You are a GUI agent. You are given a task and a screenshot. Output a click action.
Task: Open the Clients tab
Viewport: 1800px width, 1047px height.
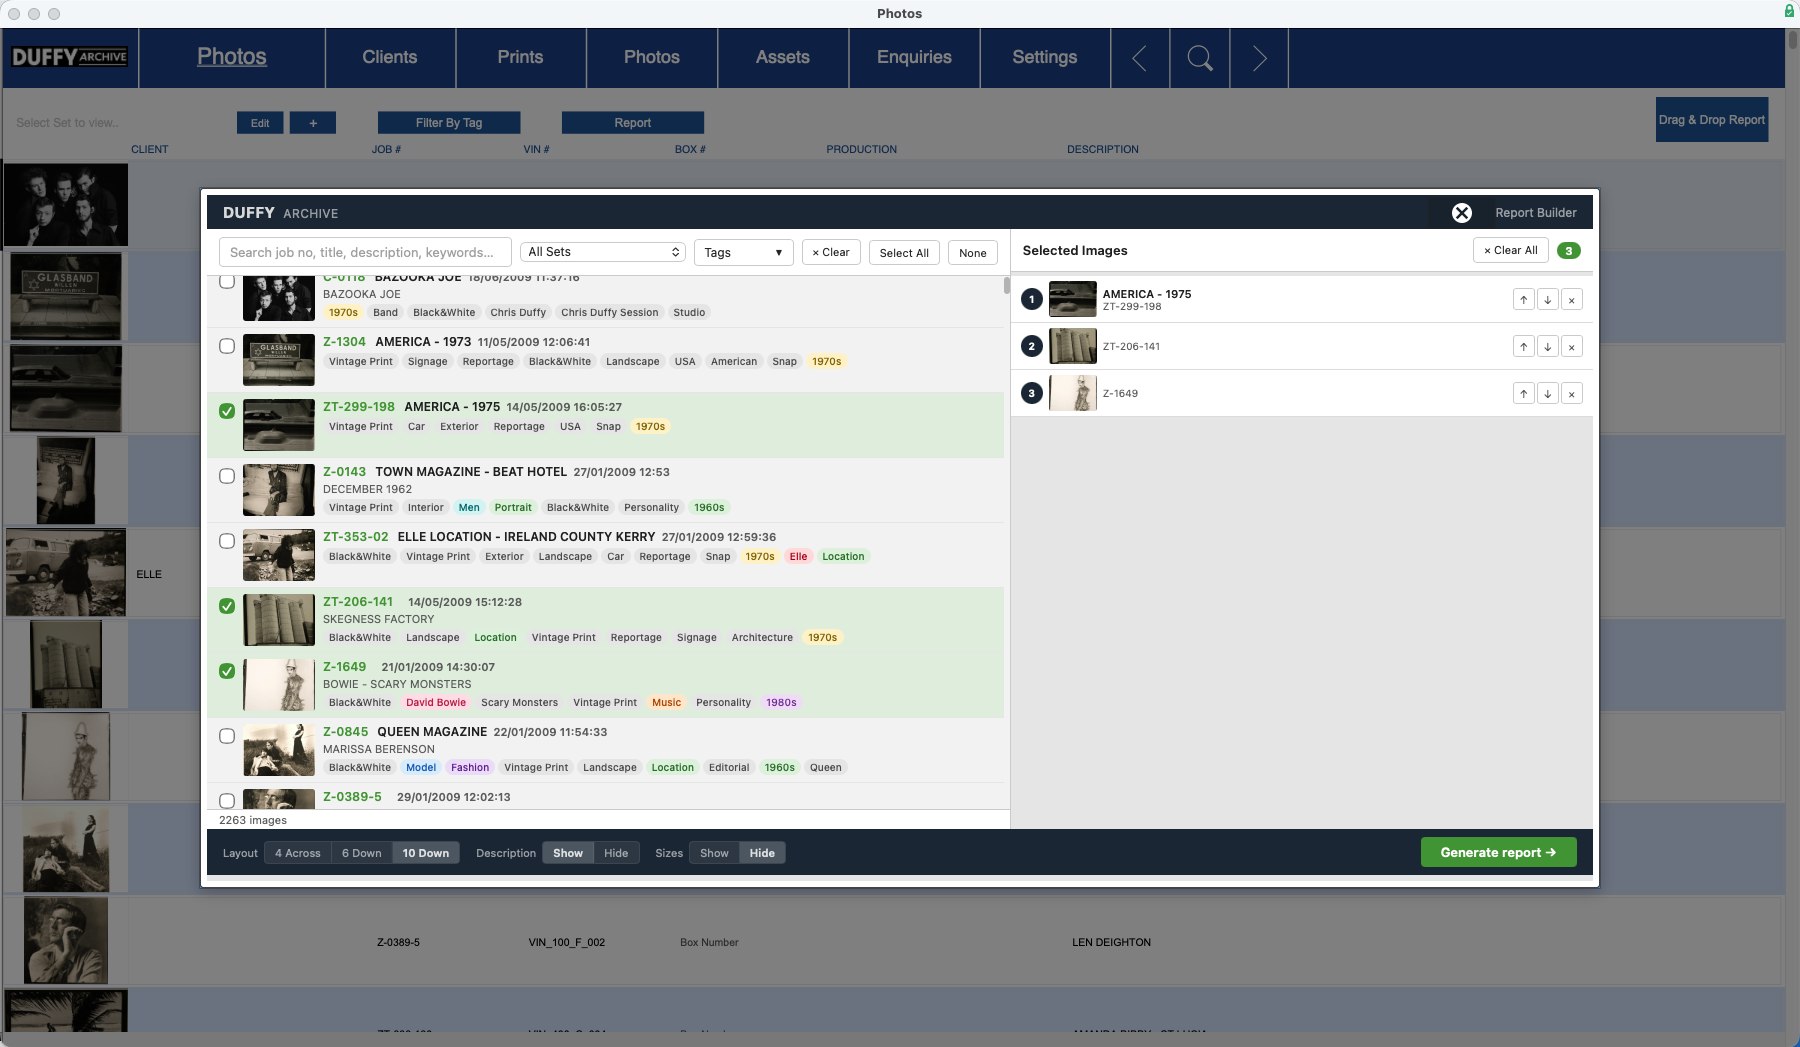coord(390,58)
